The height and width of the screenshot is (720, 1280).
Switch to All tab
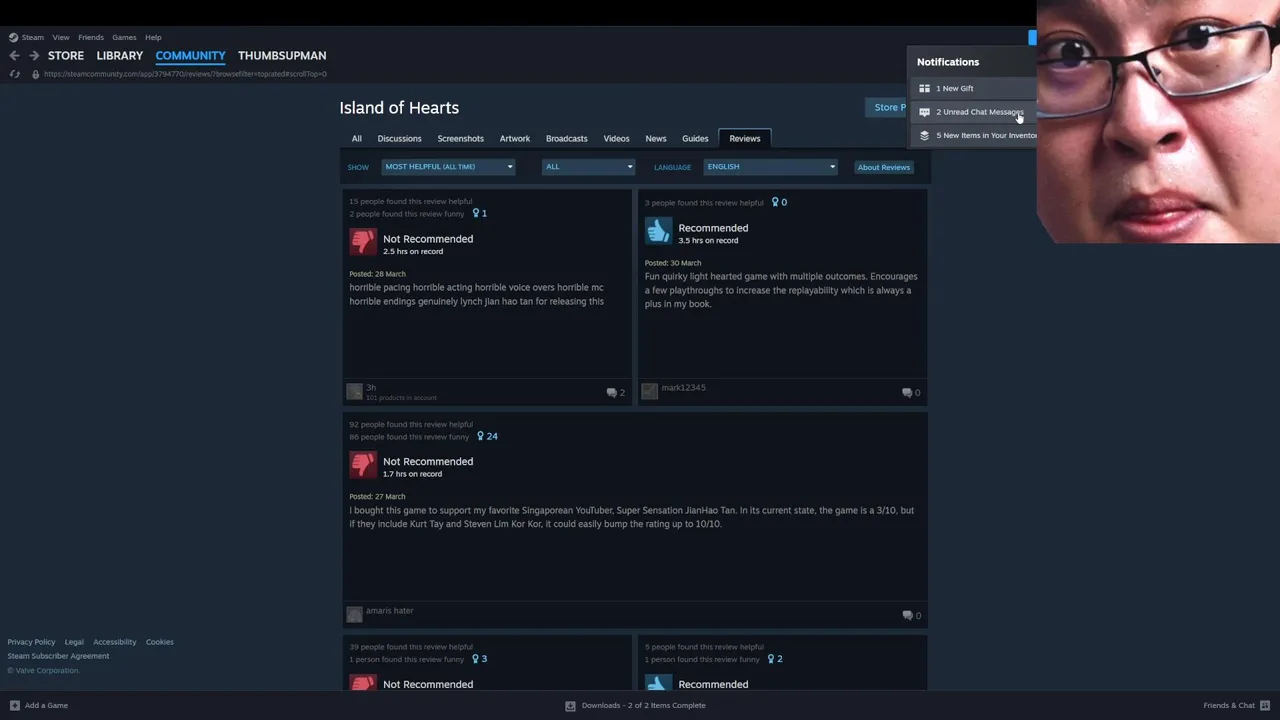click(356, 139)
